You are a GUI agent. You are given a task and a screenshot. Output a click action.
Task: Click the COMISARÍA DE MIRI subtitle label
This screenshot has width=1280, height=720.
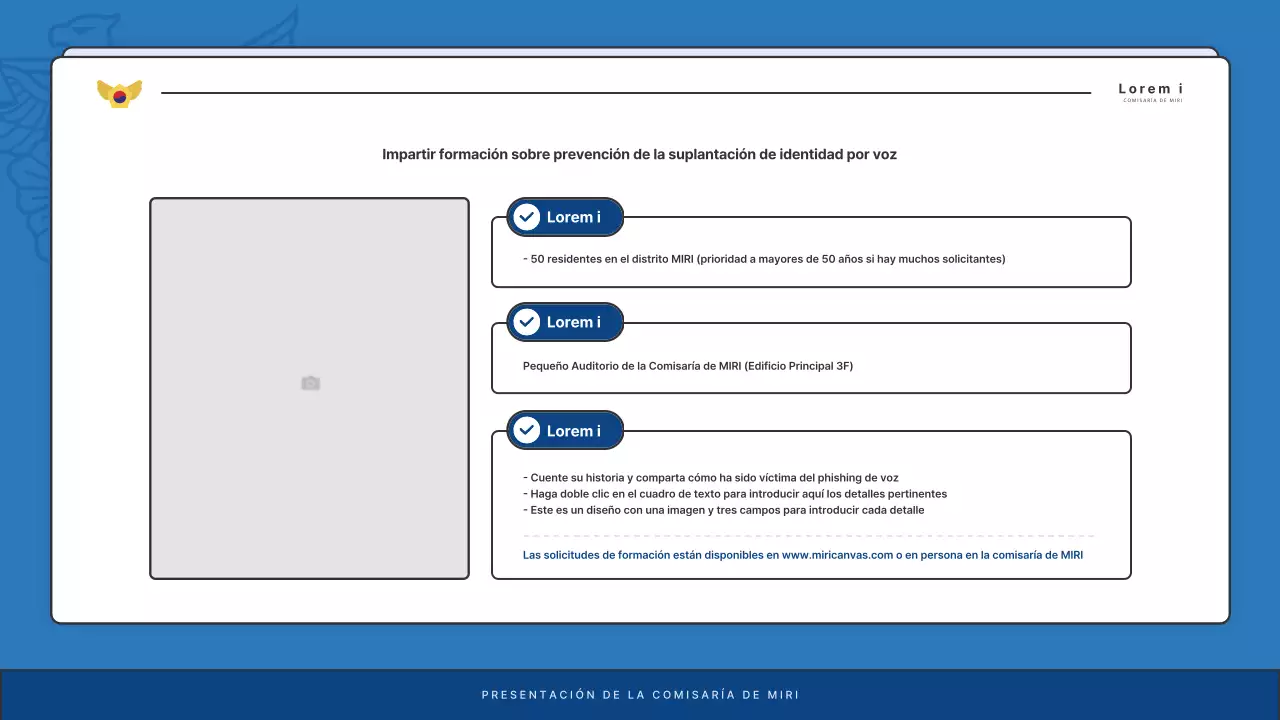[1151, 101]
